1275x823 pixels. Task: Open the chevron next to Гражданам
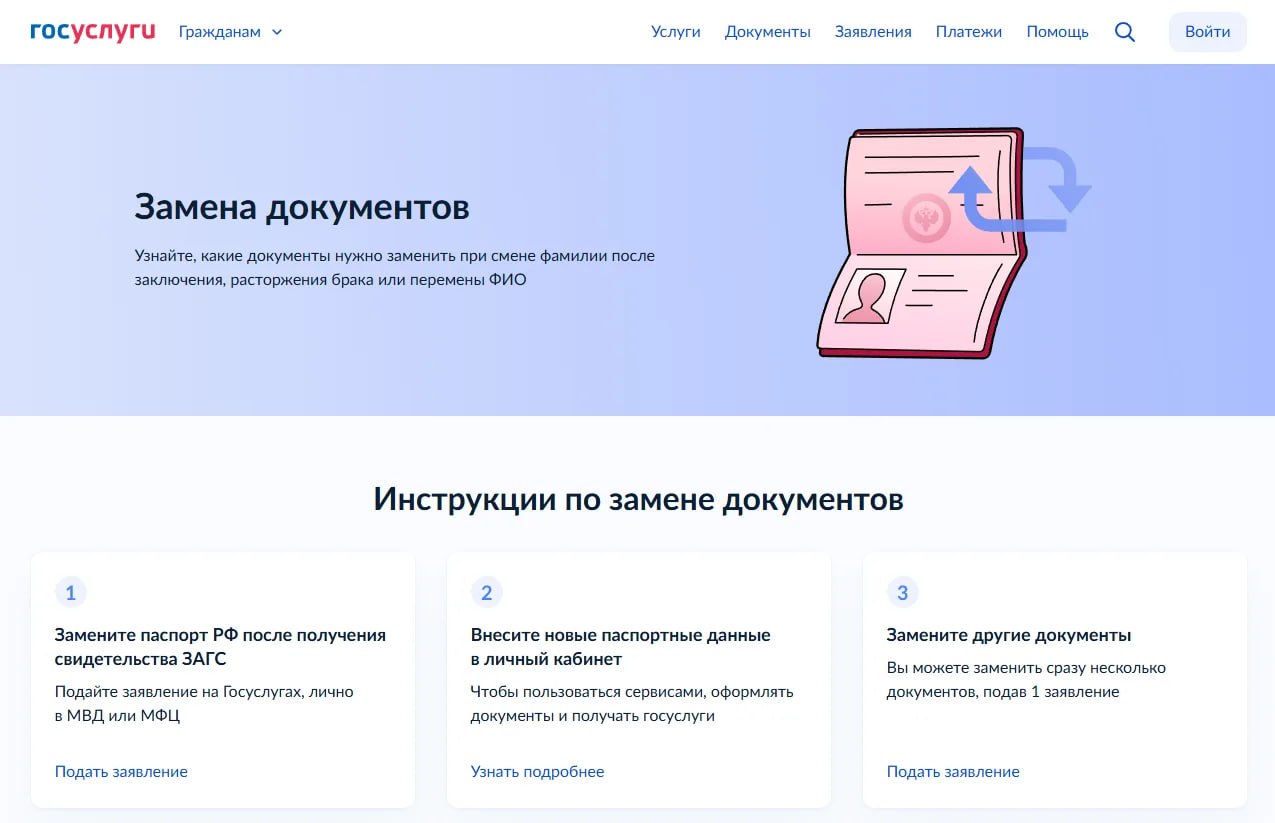click(x=276, y=32)
